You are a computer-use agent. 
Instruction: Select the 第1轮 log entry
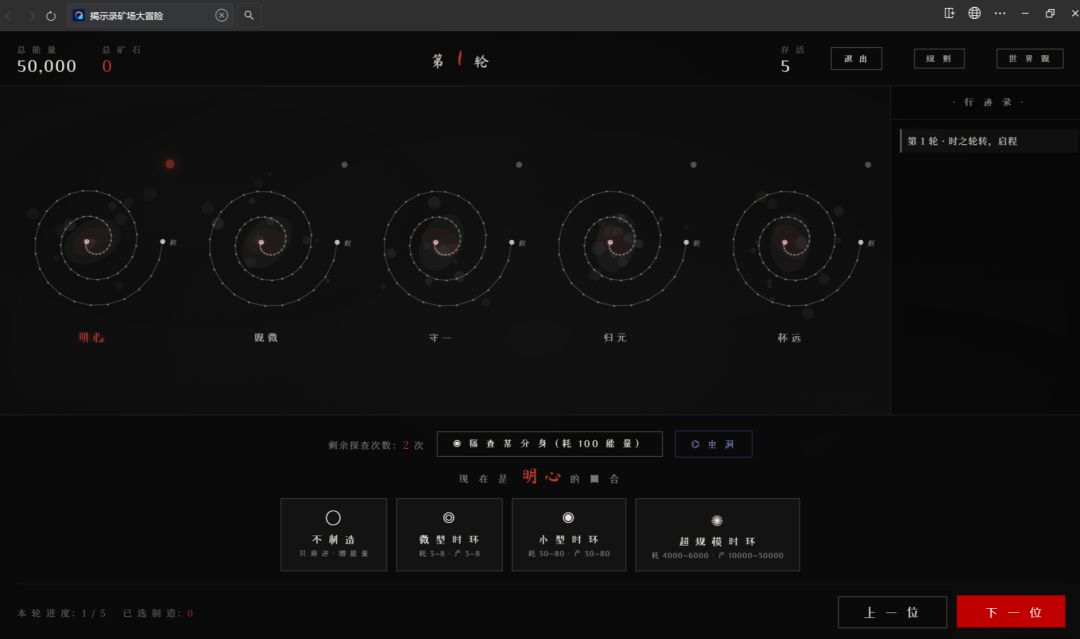[989, 141]
